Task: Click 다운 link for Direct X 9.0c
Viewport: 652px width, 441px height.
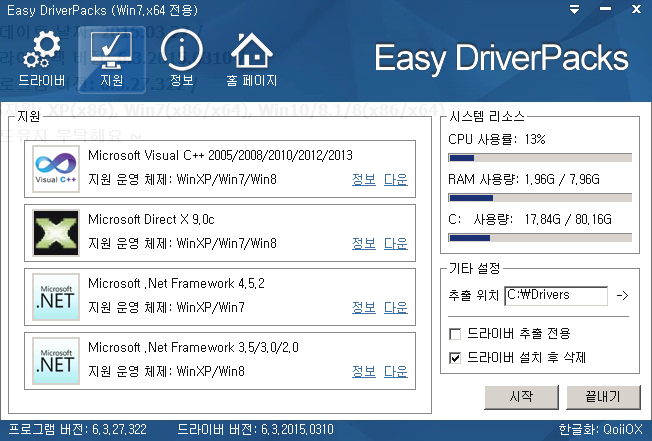Action: (395, 244)
